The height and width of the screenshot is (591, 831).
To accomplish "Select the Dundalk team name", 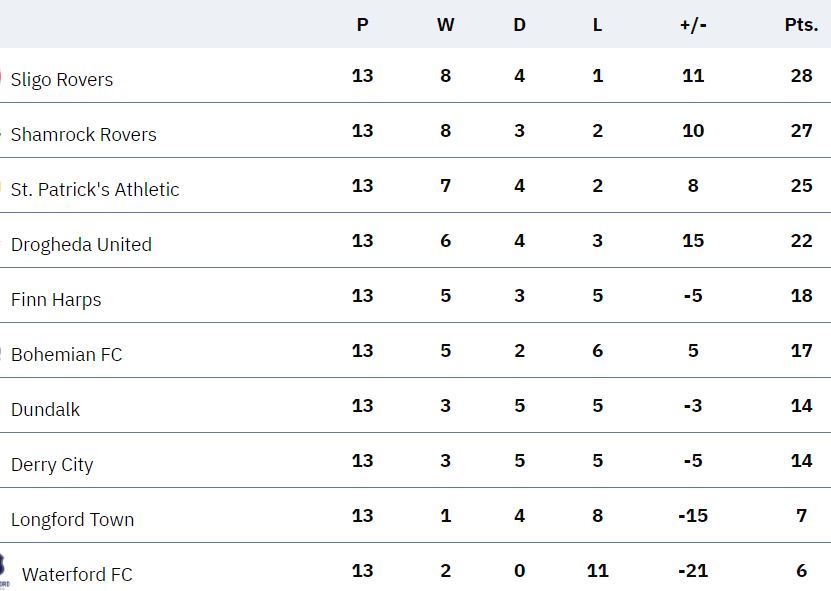I will [45, 410].
